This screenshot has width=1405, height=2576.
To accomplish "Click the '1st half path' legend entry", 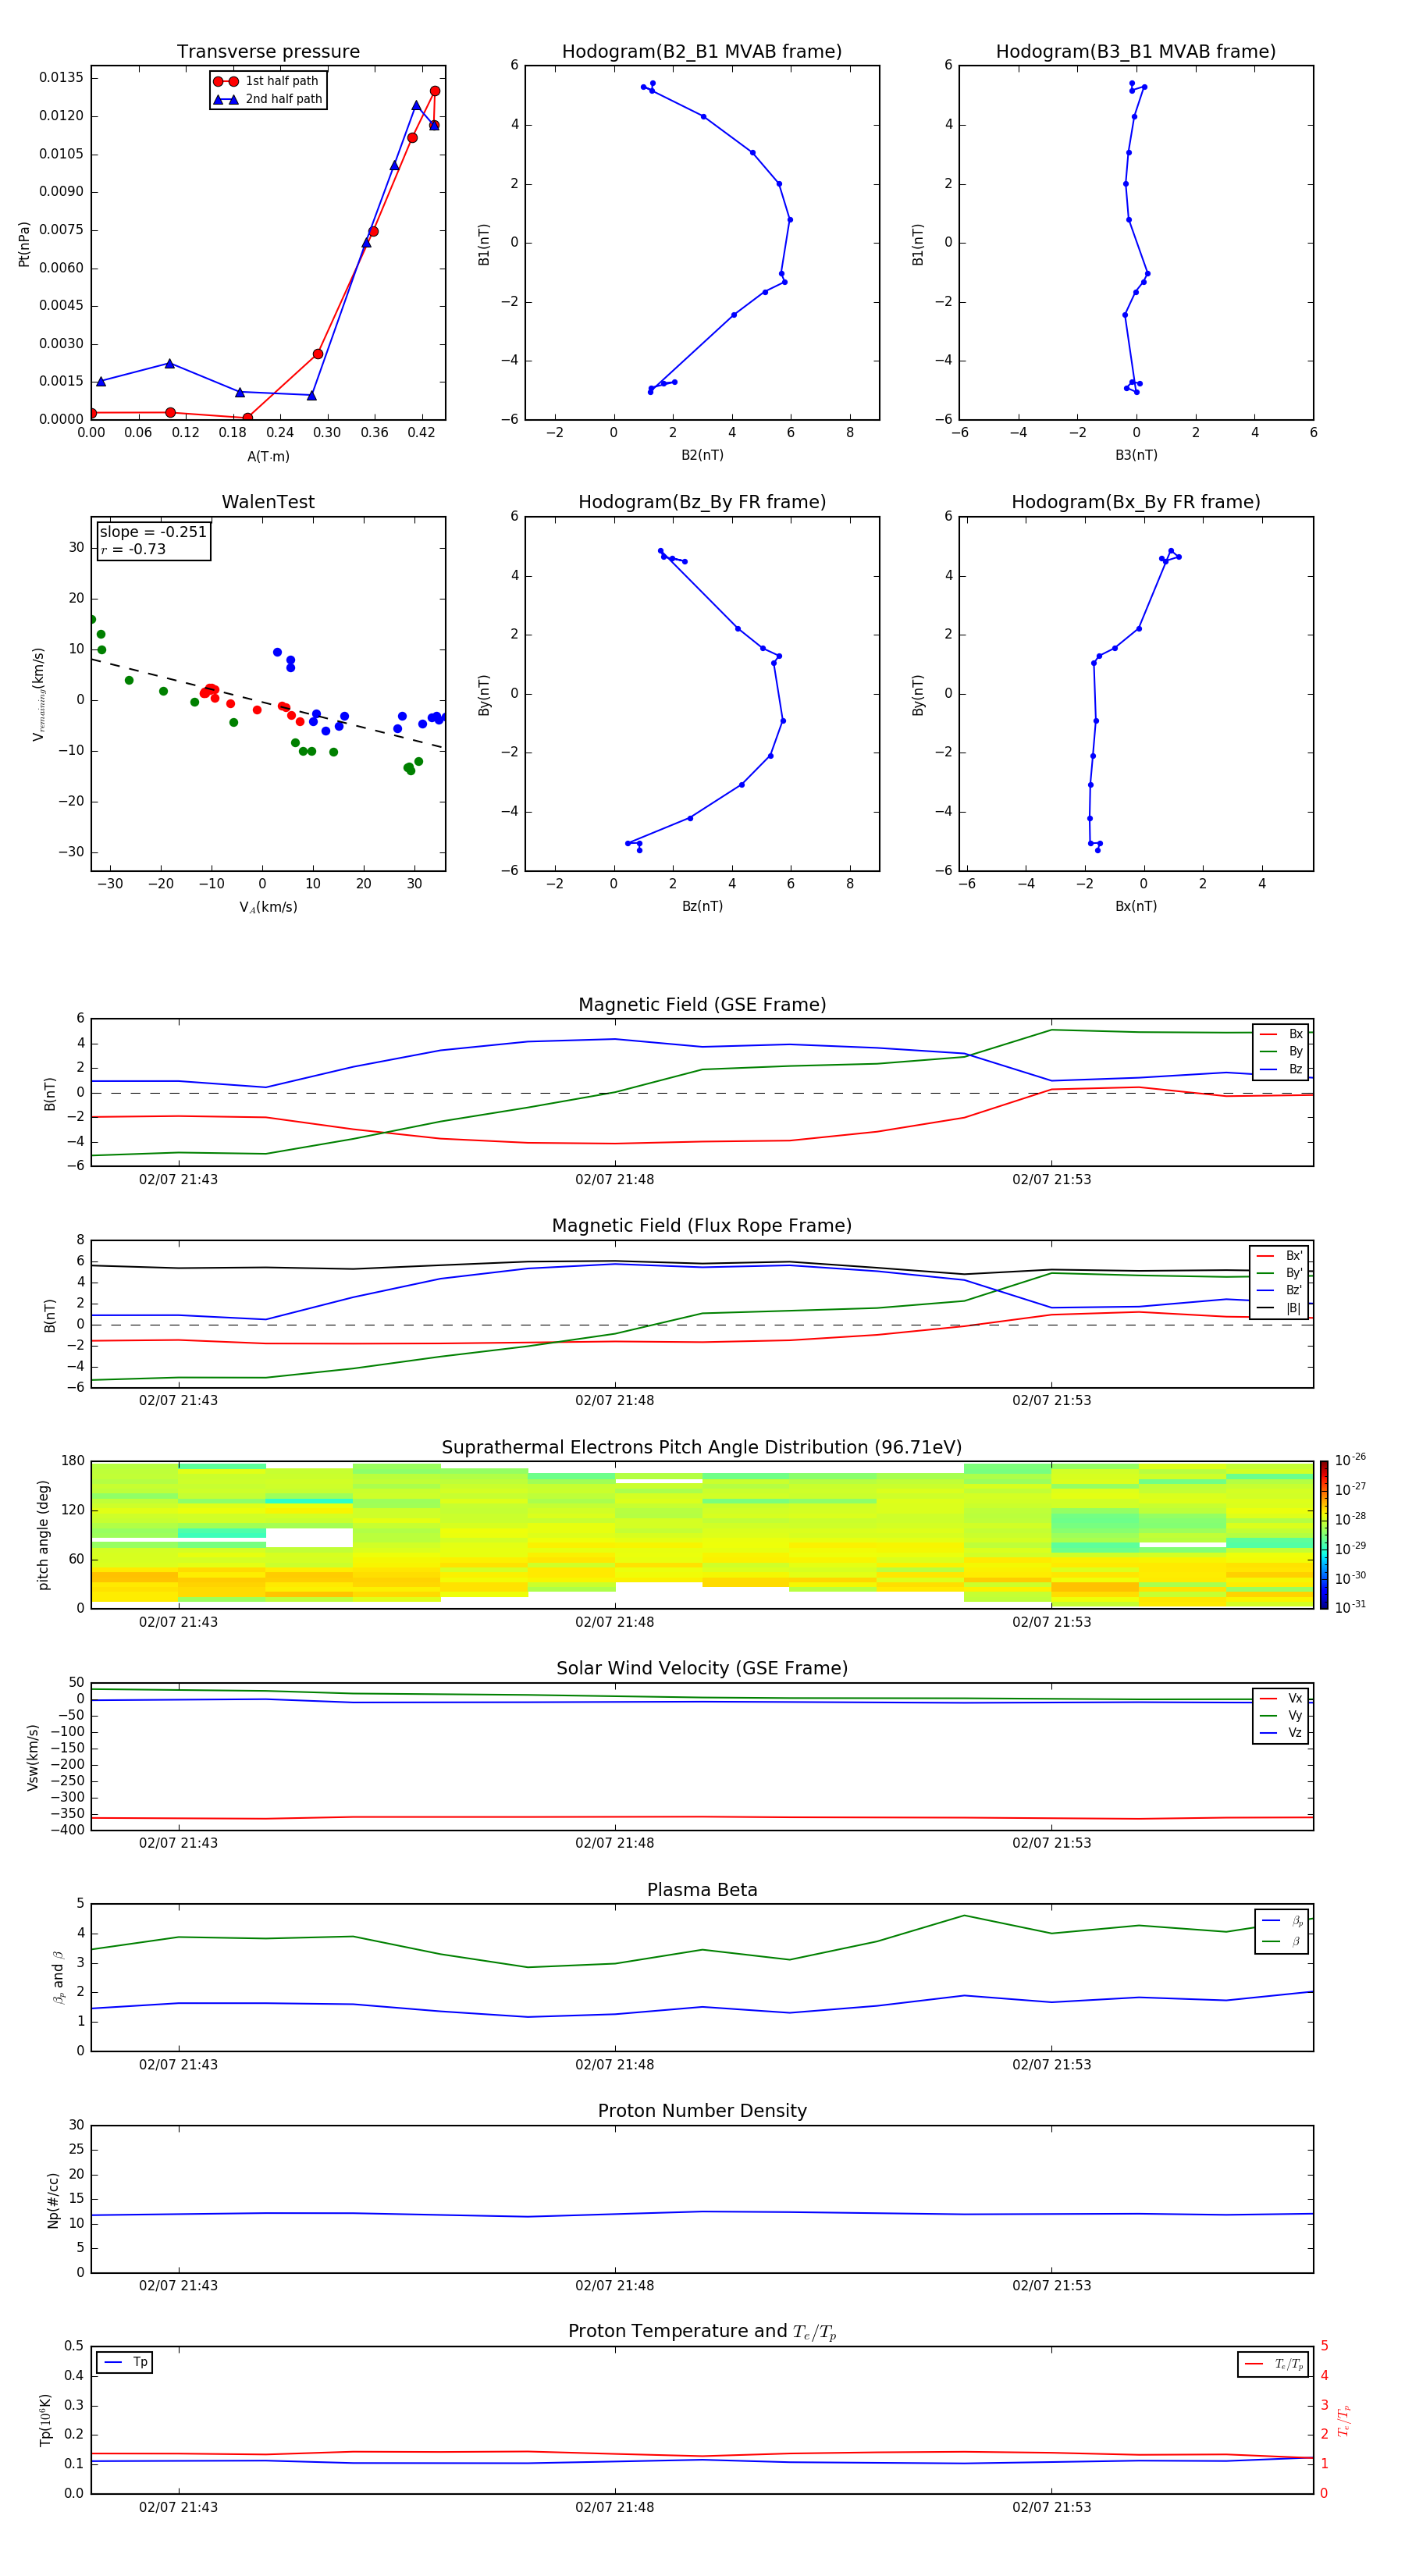I will pos(267,81).
